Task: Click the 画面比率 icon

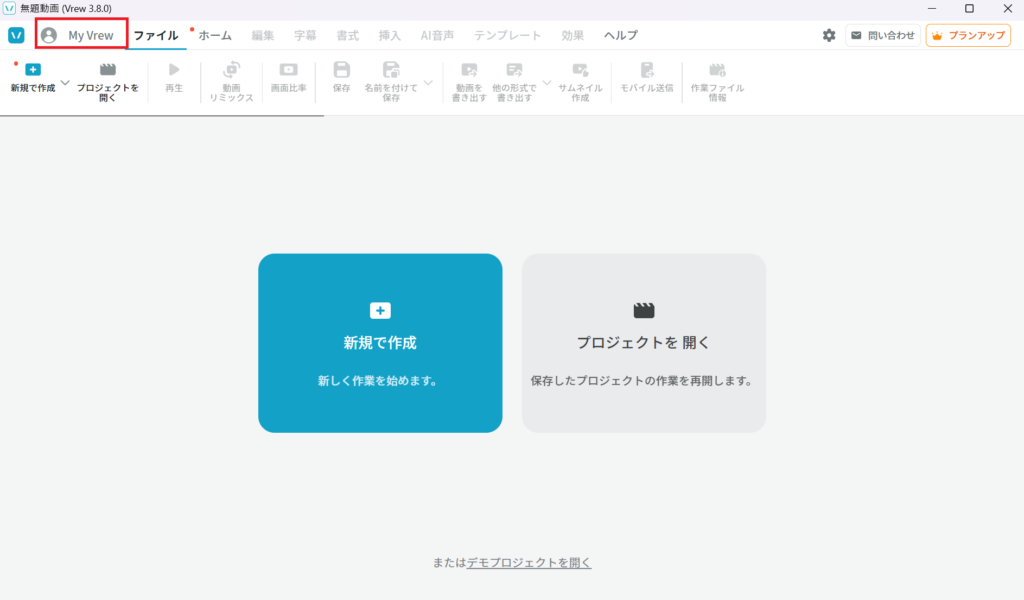Action: (x=289, y=70)
